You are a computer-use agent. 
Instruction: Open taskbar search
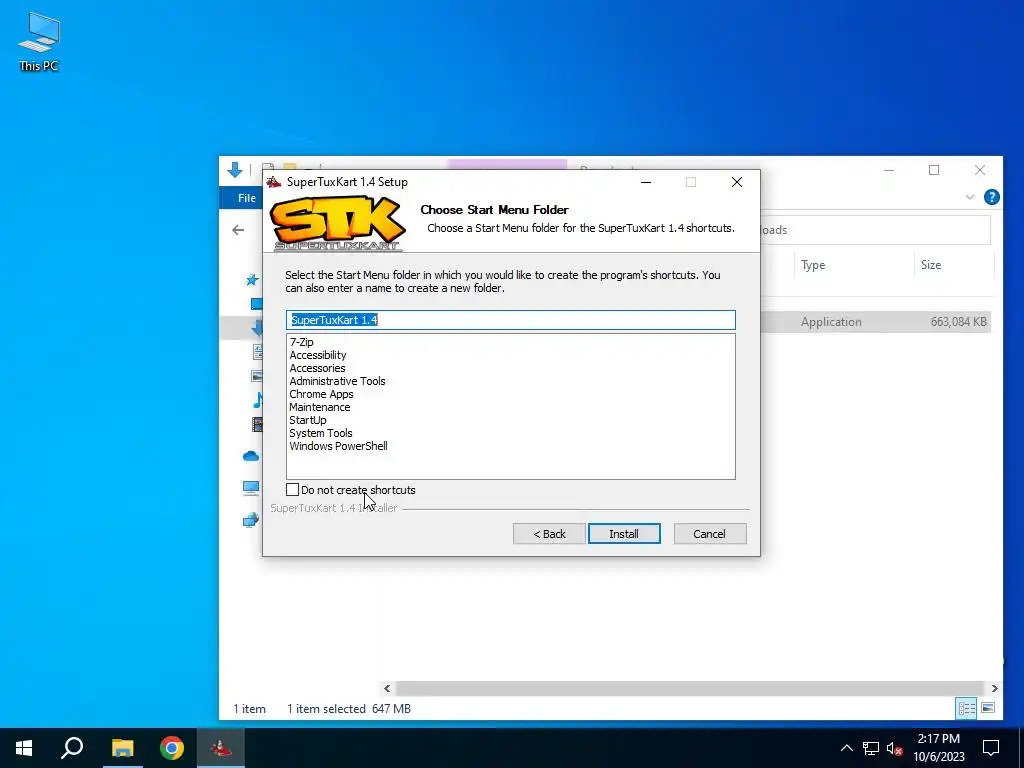(72, 748)
